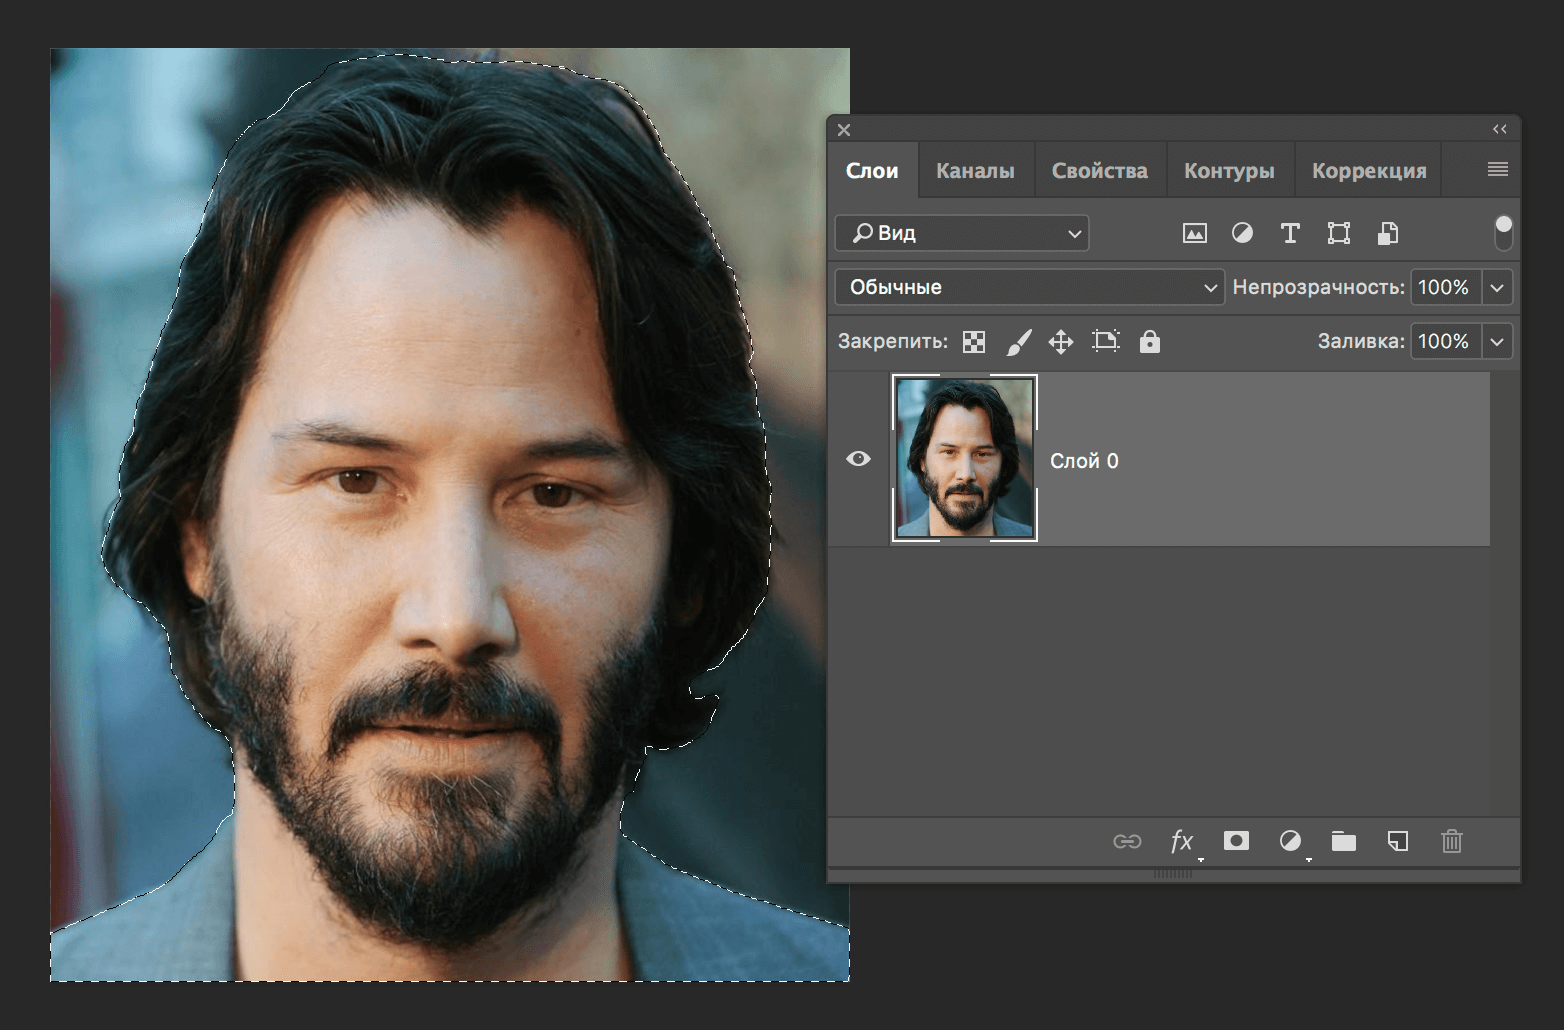This screenshot has width=1564, height=1030.
Task: Open the Обычные blend mode dropdown
Action: point(1029,287)
